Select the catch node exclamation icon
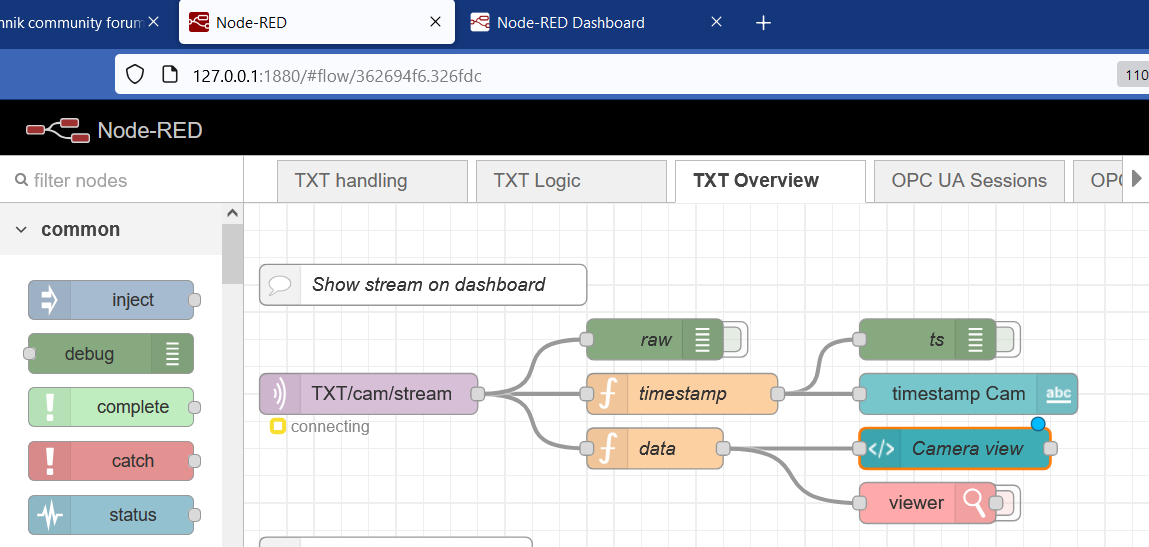The height and width of the screenshot is (547, 1149). (x=50, y=460)
